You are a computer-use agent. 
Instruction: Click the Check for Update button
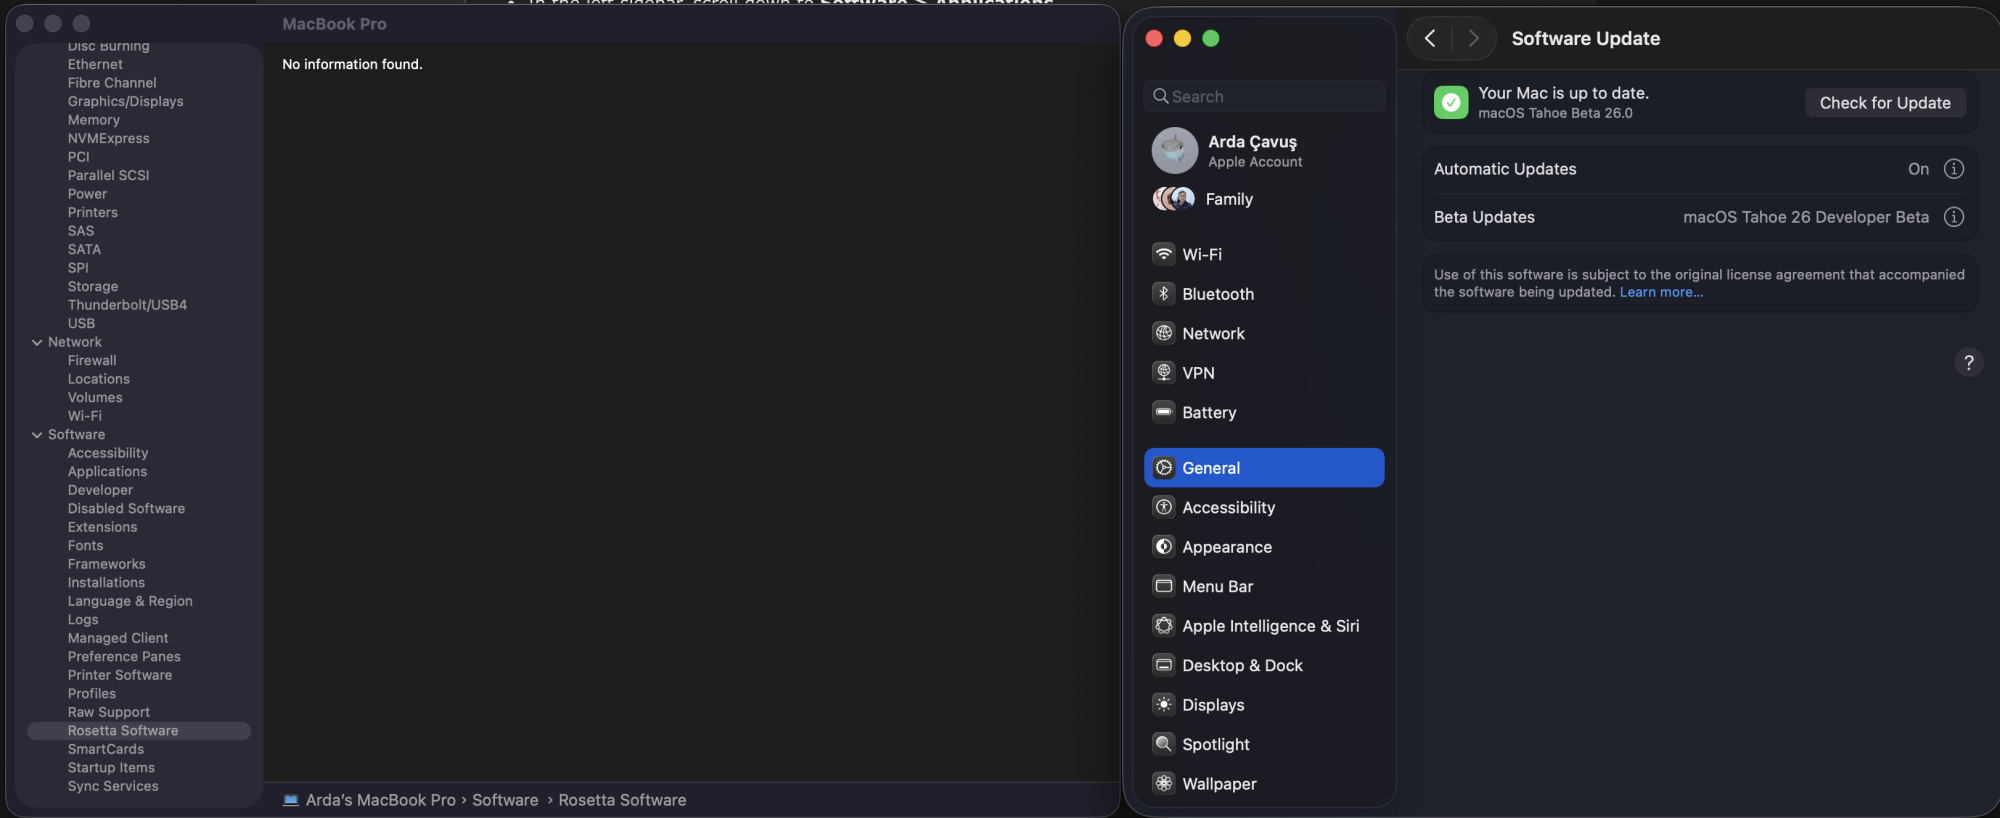(1884, 103)
